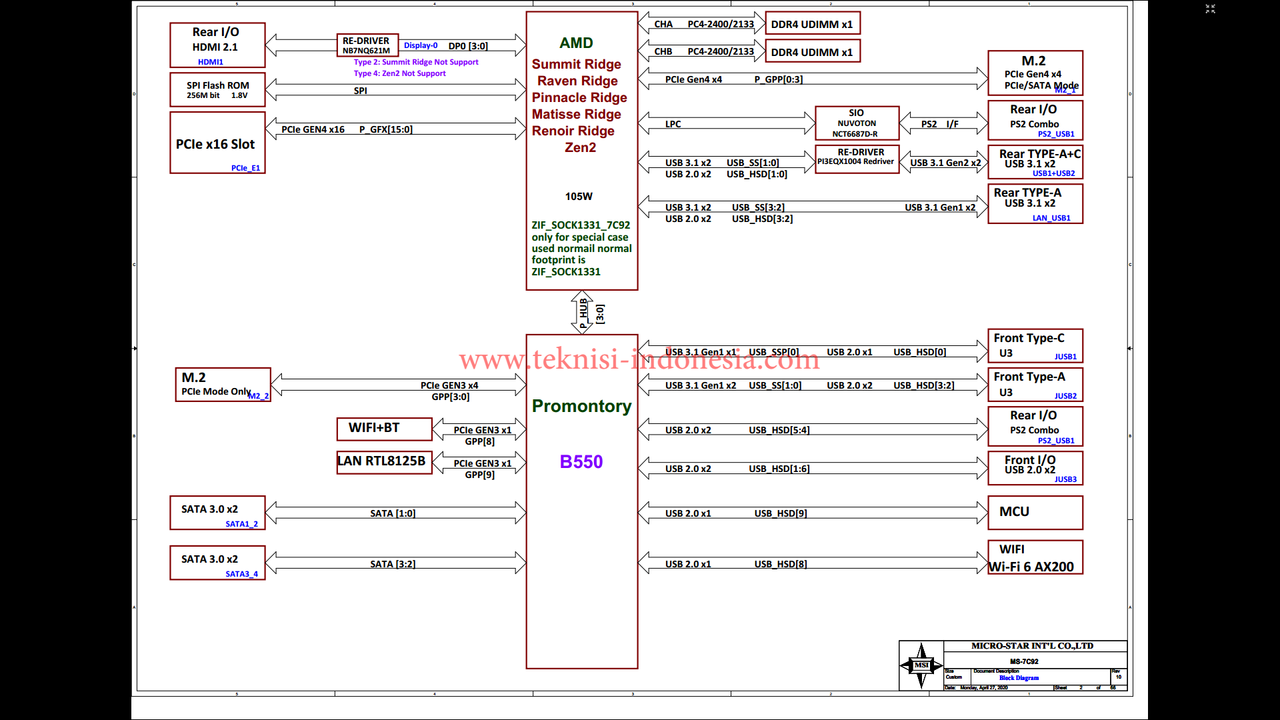This screenshot has width=1280, height=720.
Task: Click Type 2: Summit Ridge Not Support note
Action: (x=416, y=62)
